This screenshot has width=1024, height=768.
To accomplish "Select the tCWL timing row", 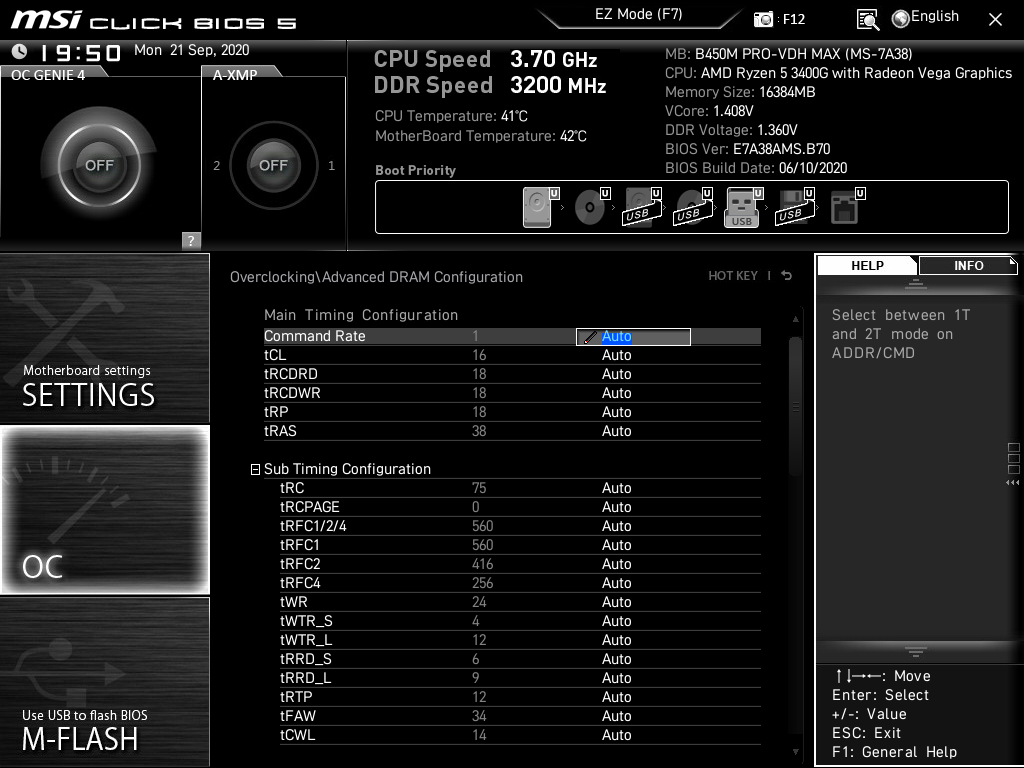I will click(520, 735).
